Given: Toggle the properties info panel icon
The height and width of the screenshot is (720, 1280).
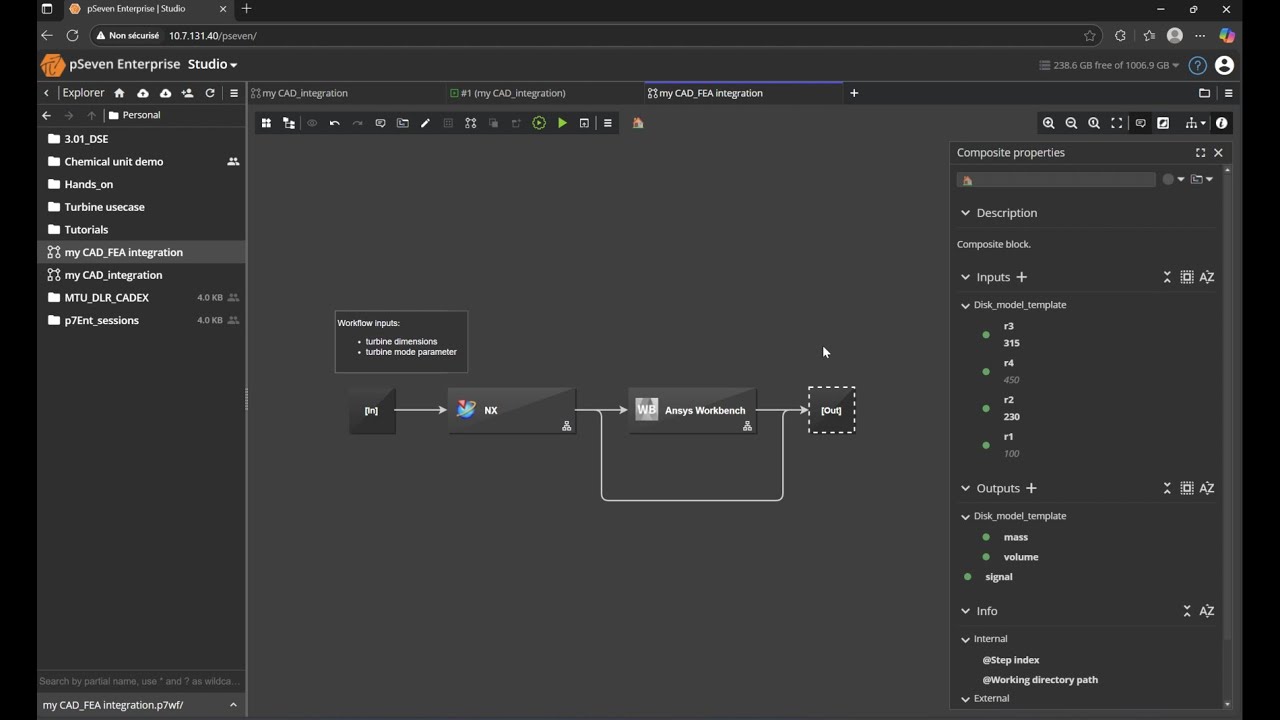Looking at the screenshot, I should pos(1222,123).
